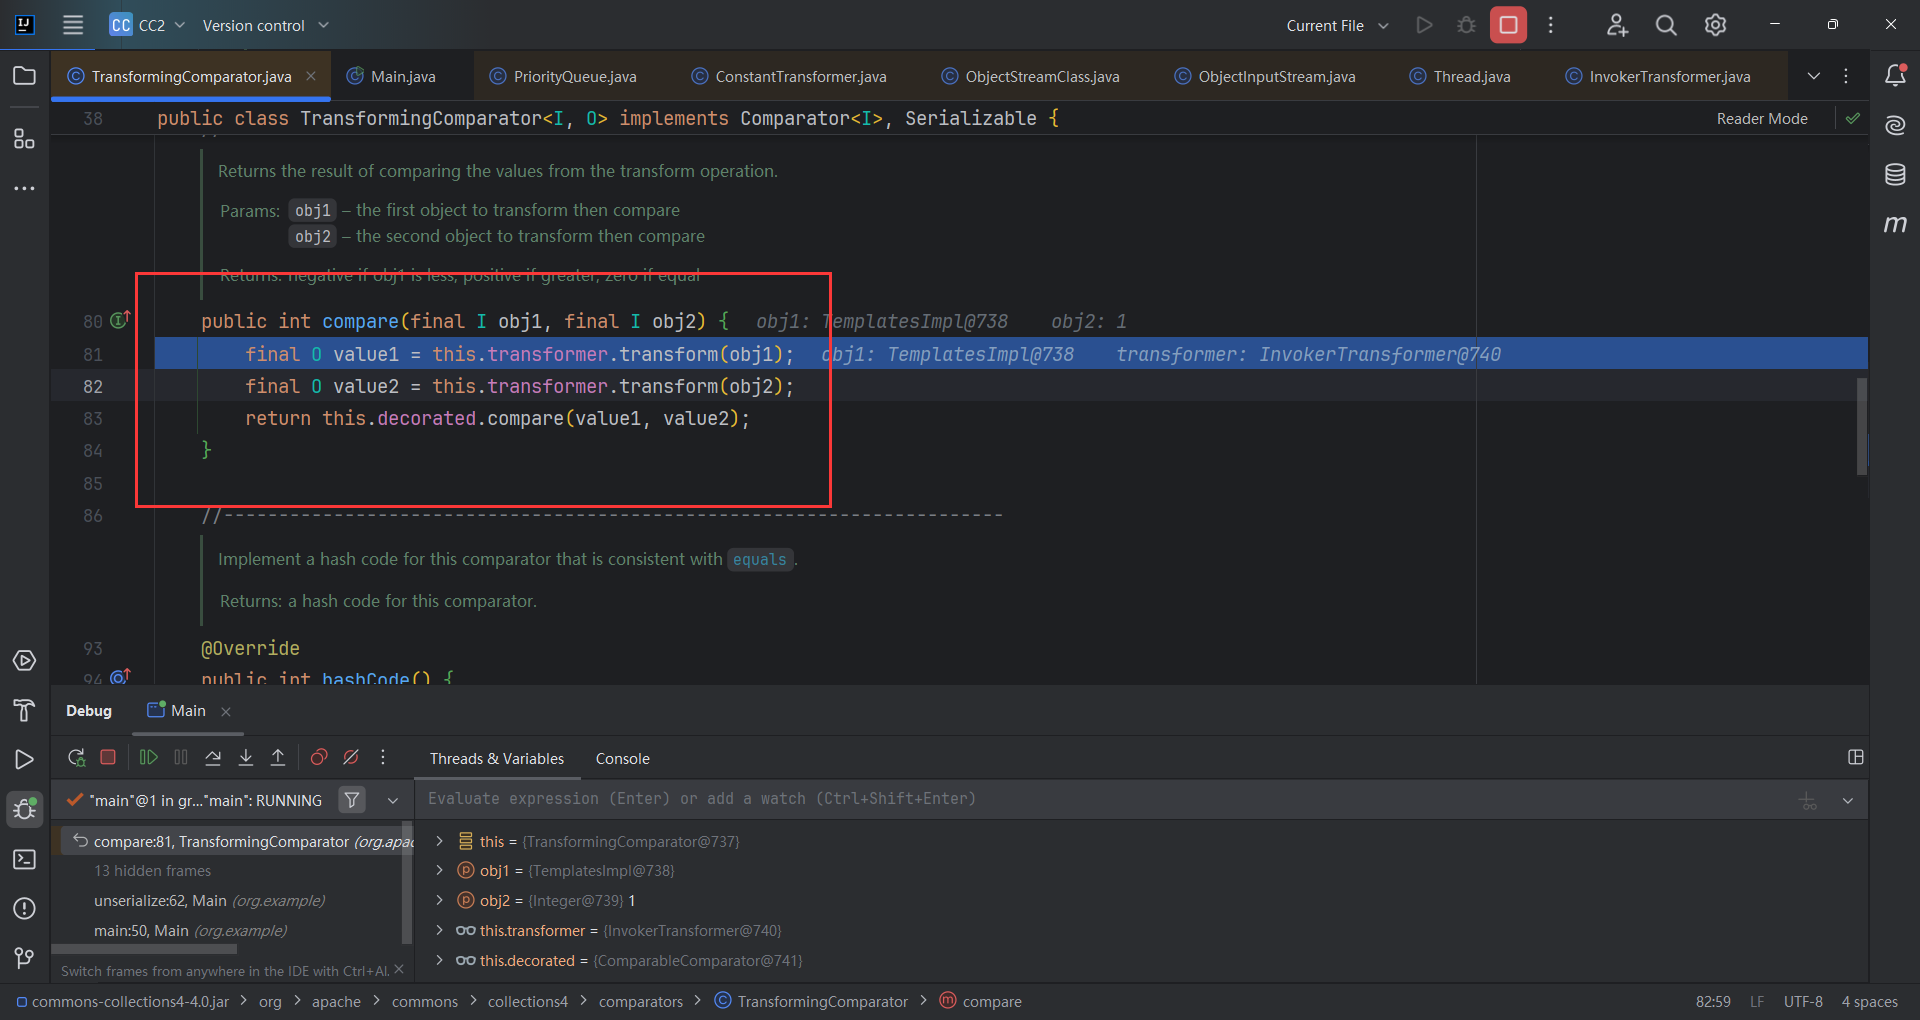
Task: Expand this.transformer variable node
Action: (439, 930)
